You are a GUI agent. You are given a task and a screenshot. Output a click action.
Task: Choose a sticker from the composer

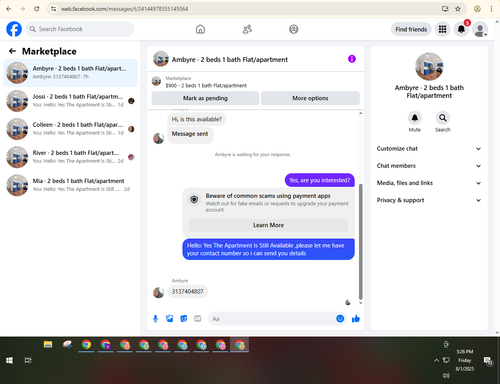(x=184, y=319)
